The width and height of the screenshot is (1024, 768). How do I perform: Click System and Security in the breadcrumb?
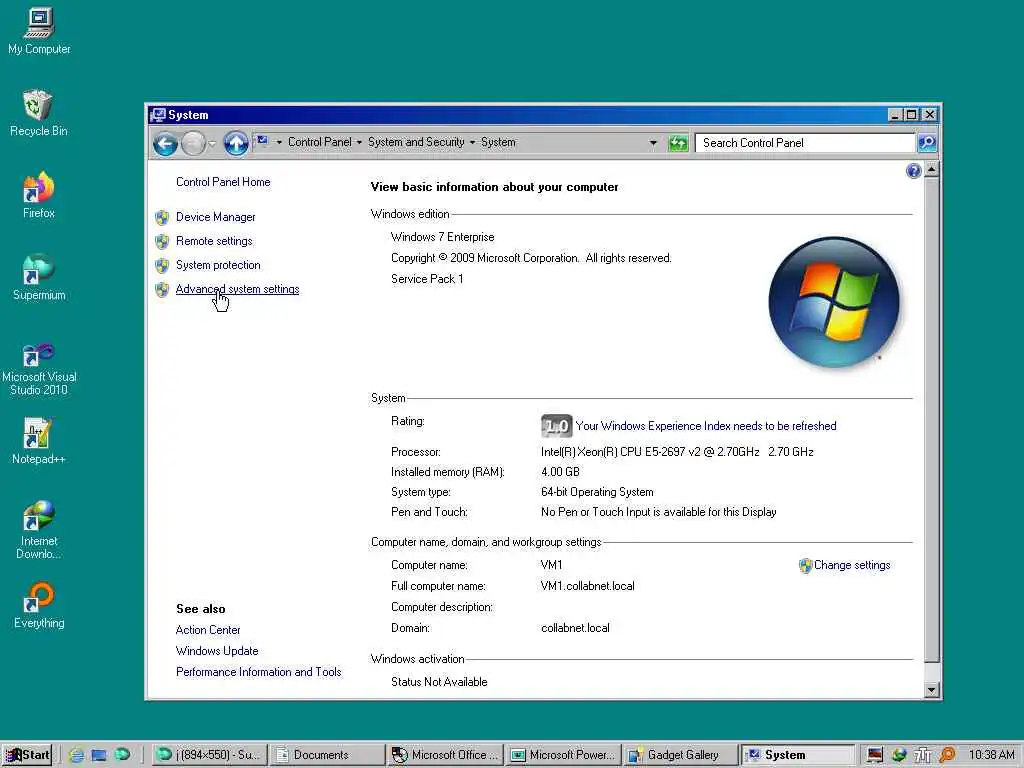pyautogui.click(x=416, y=142)
